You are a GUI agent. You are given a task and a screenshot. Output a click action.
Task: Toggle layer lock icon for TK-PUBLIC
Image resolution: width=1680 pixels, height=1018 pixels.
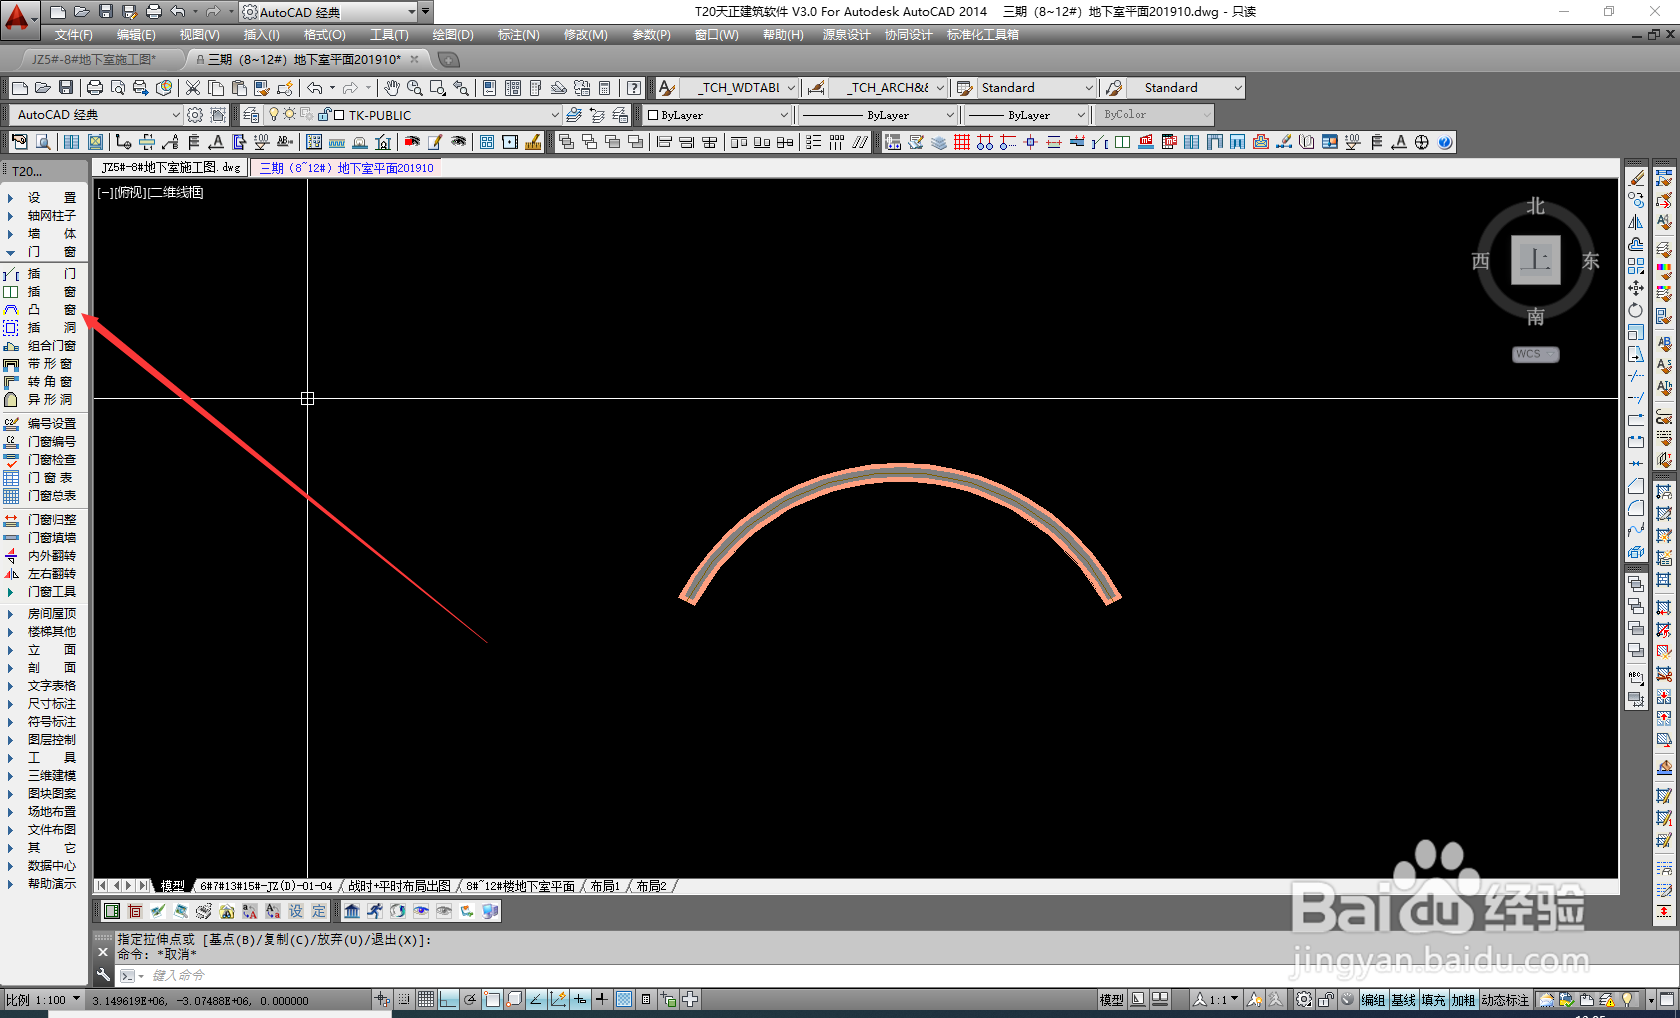(x=324, y=115)
